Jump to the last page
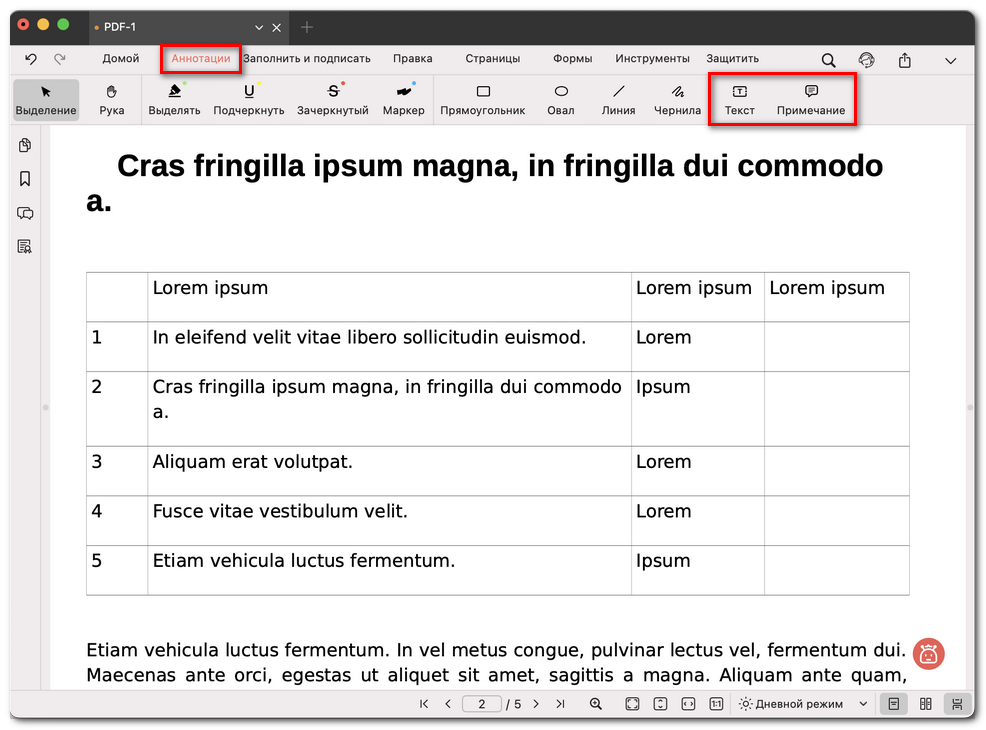Viewport: 986px width, 730px height. click(x=560, y=704)
